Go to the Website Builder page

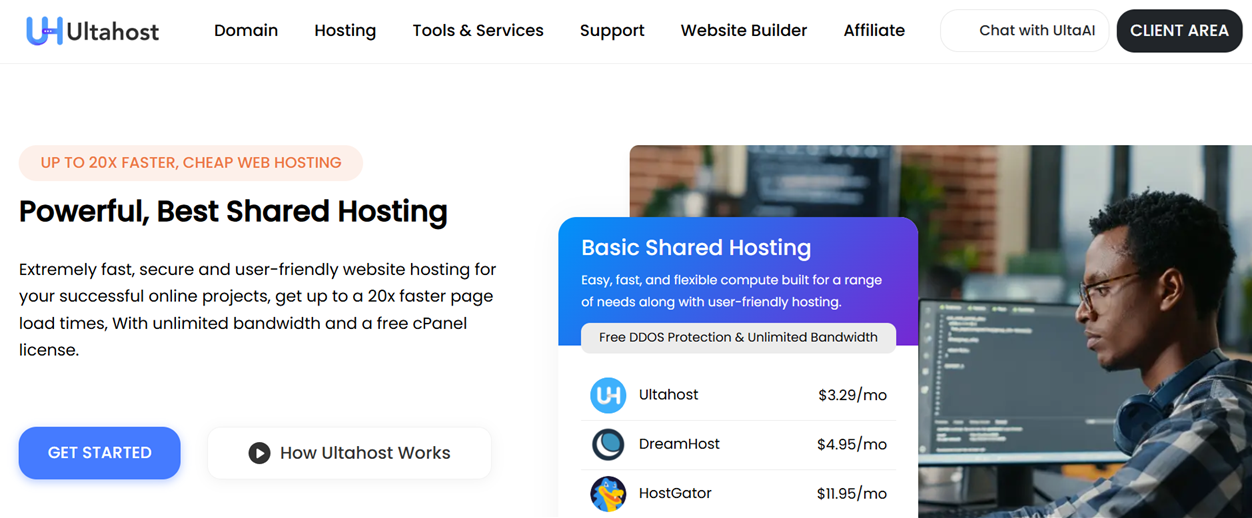743,31
